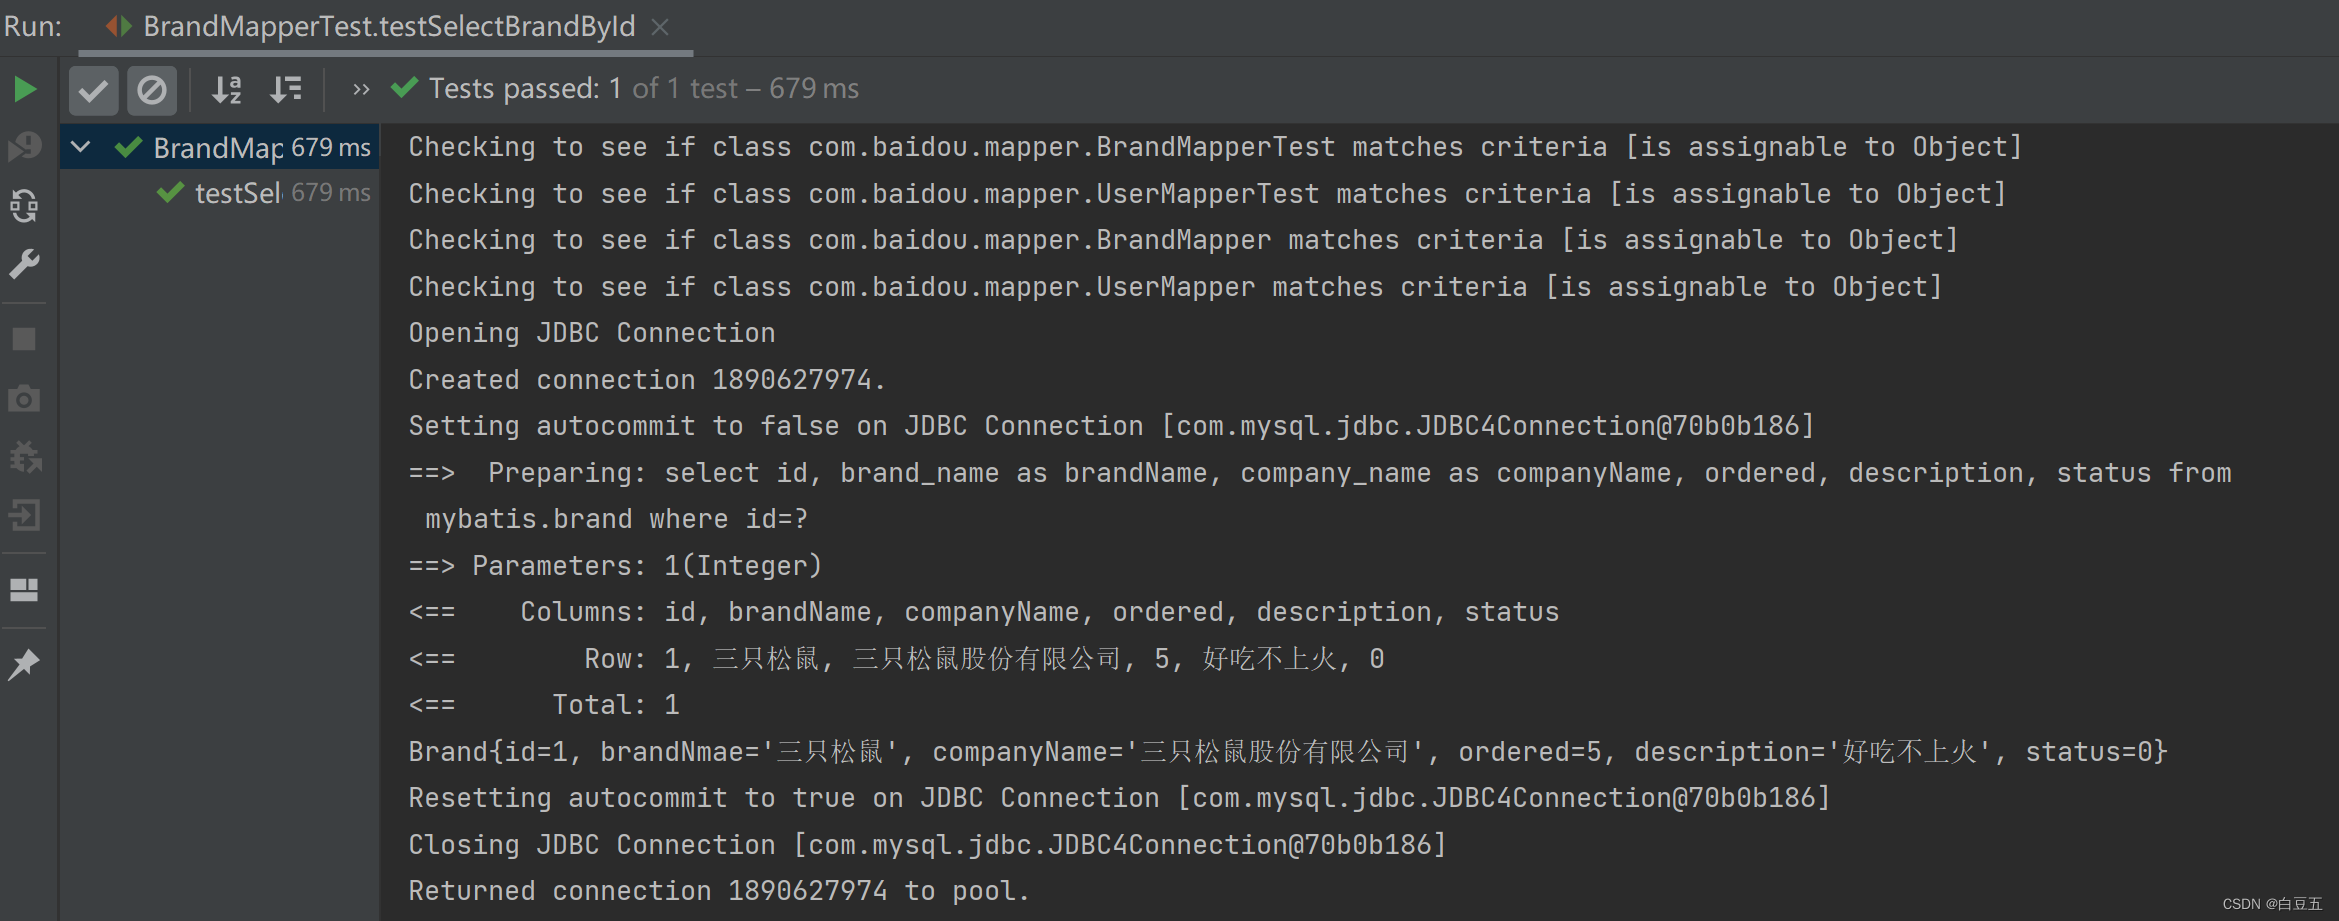Viewport: 2339px width, 921px height.
Task: Expand more toolbar actions double chevron
Action: [361, 90]
